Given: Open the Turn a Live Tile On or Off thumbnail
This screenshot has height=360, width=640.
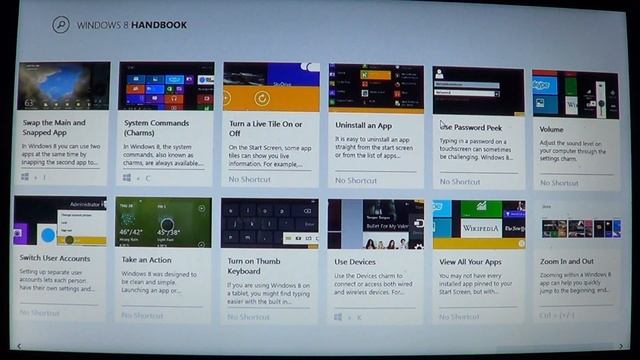Looking at the screenshot, I should coord(271,87).
